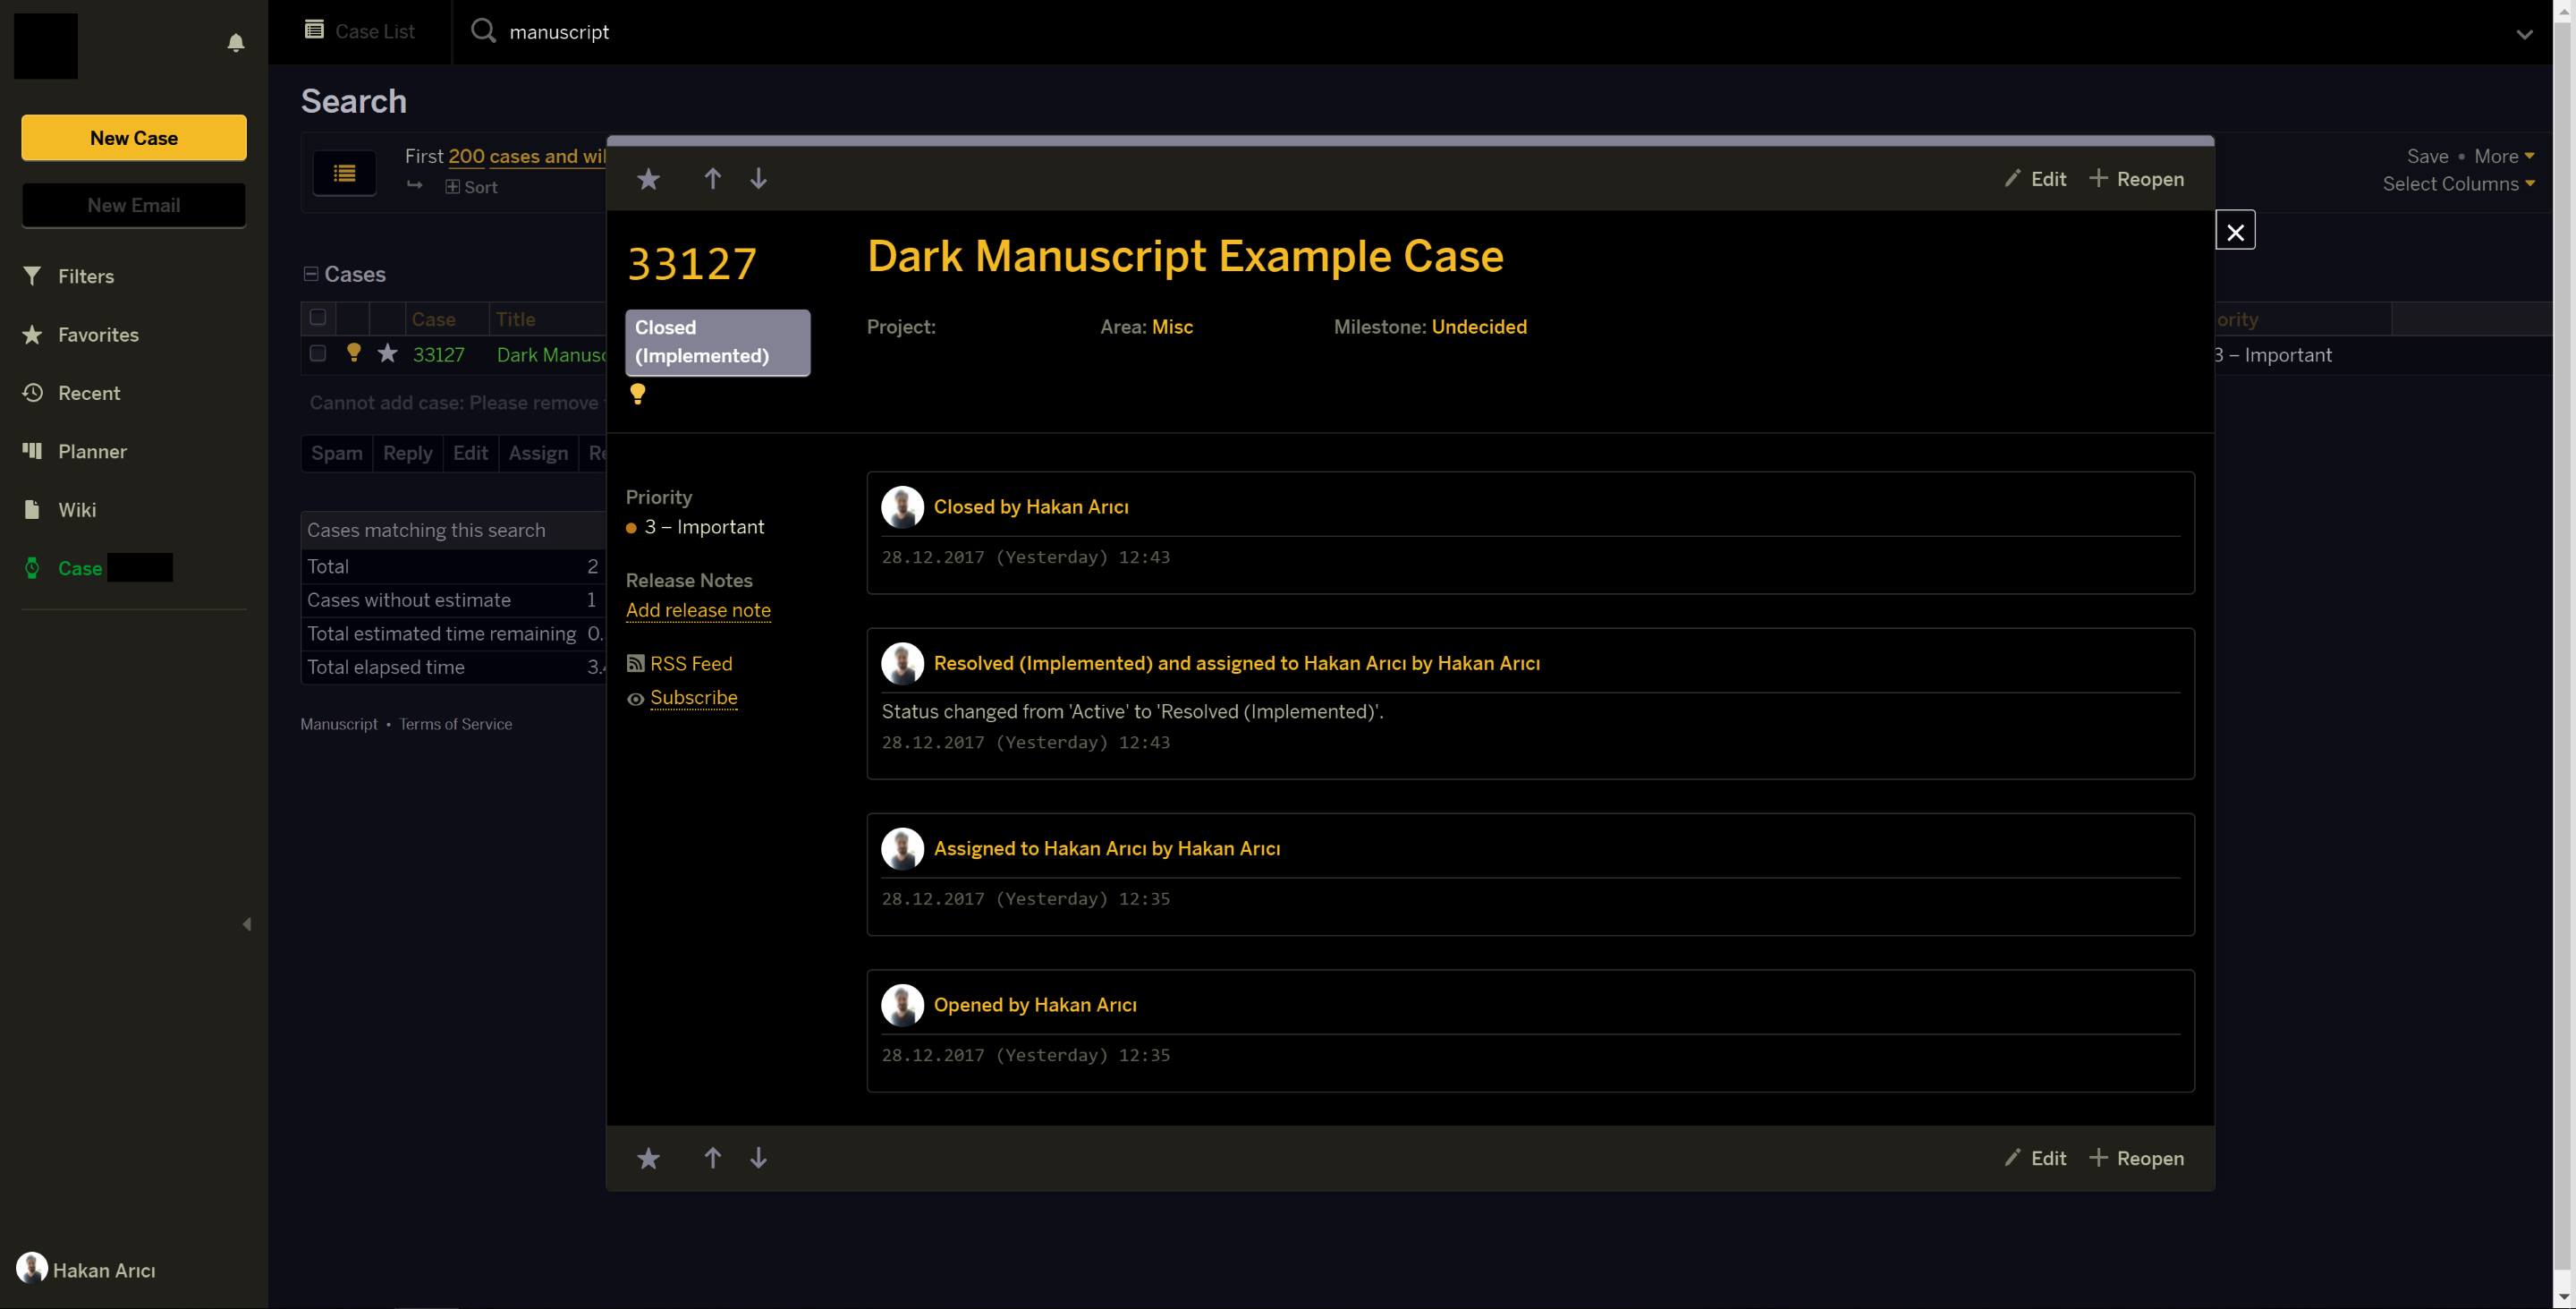Toggle the select-all cases header checkbox
The image size is (2576, 1309).
tap(318, 318)
